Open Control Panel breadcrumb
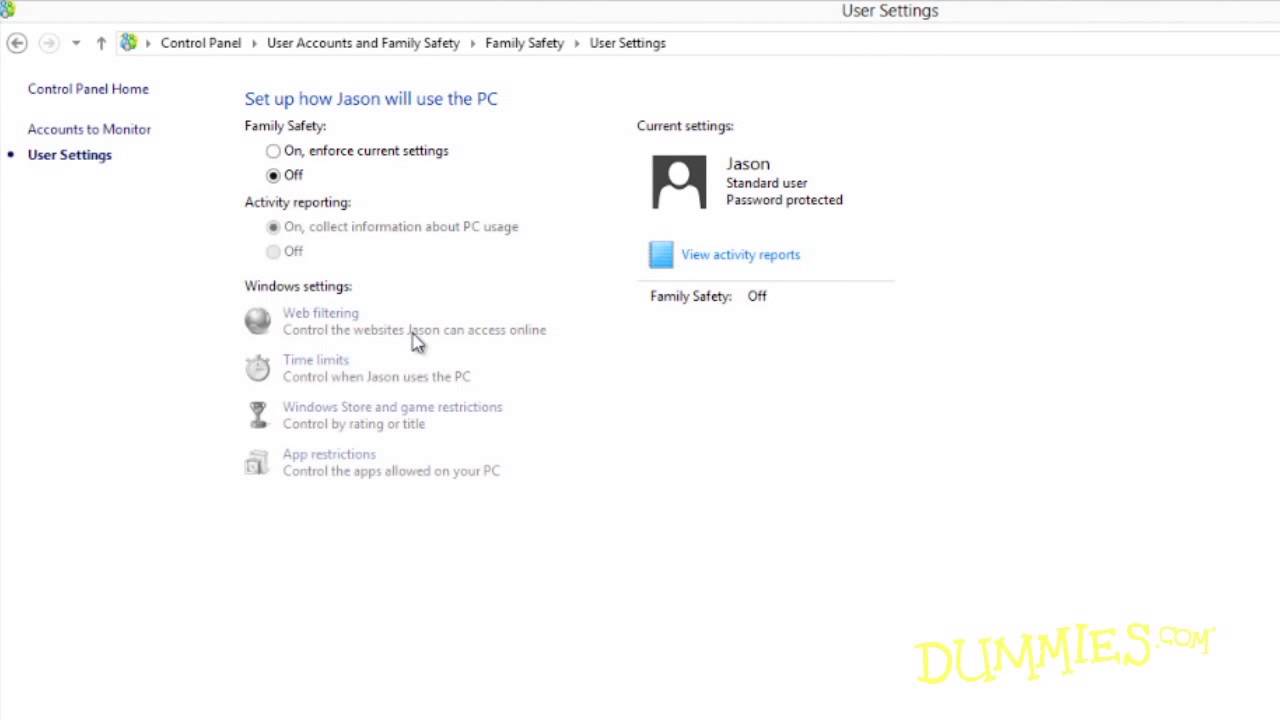 point(201,43)
